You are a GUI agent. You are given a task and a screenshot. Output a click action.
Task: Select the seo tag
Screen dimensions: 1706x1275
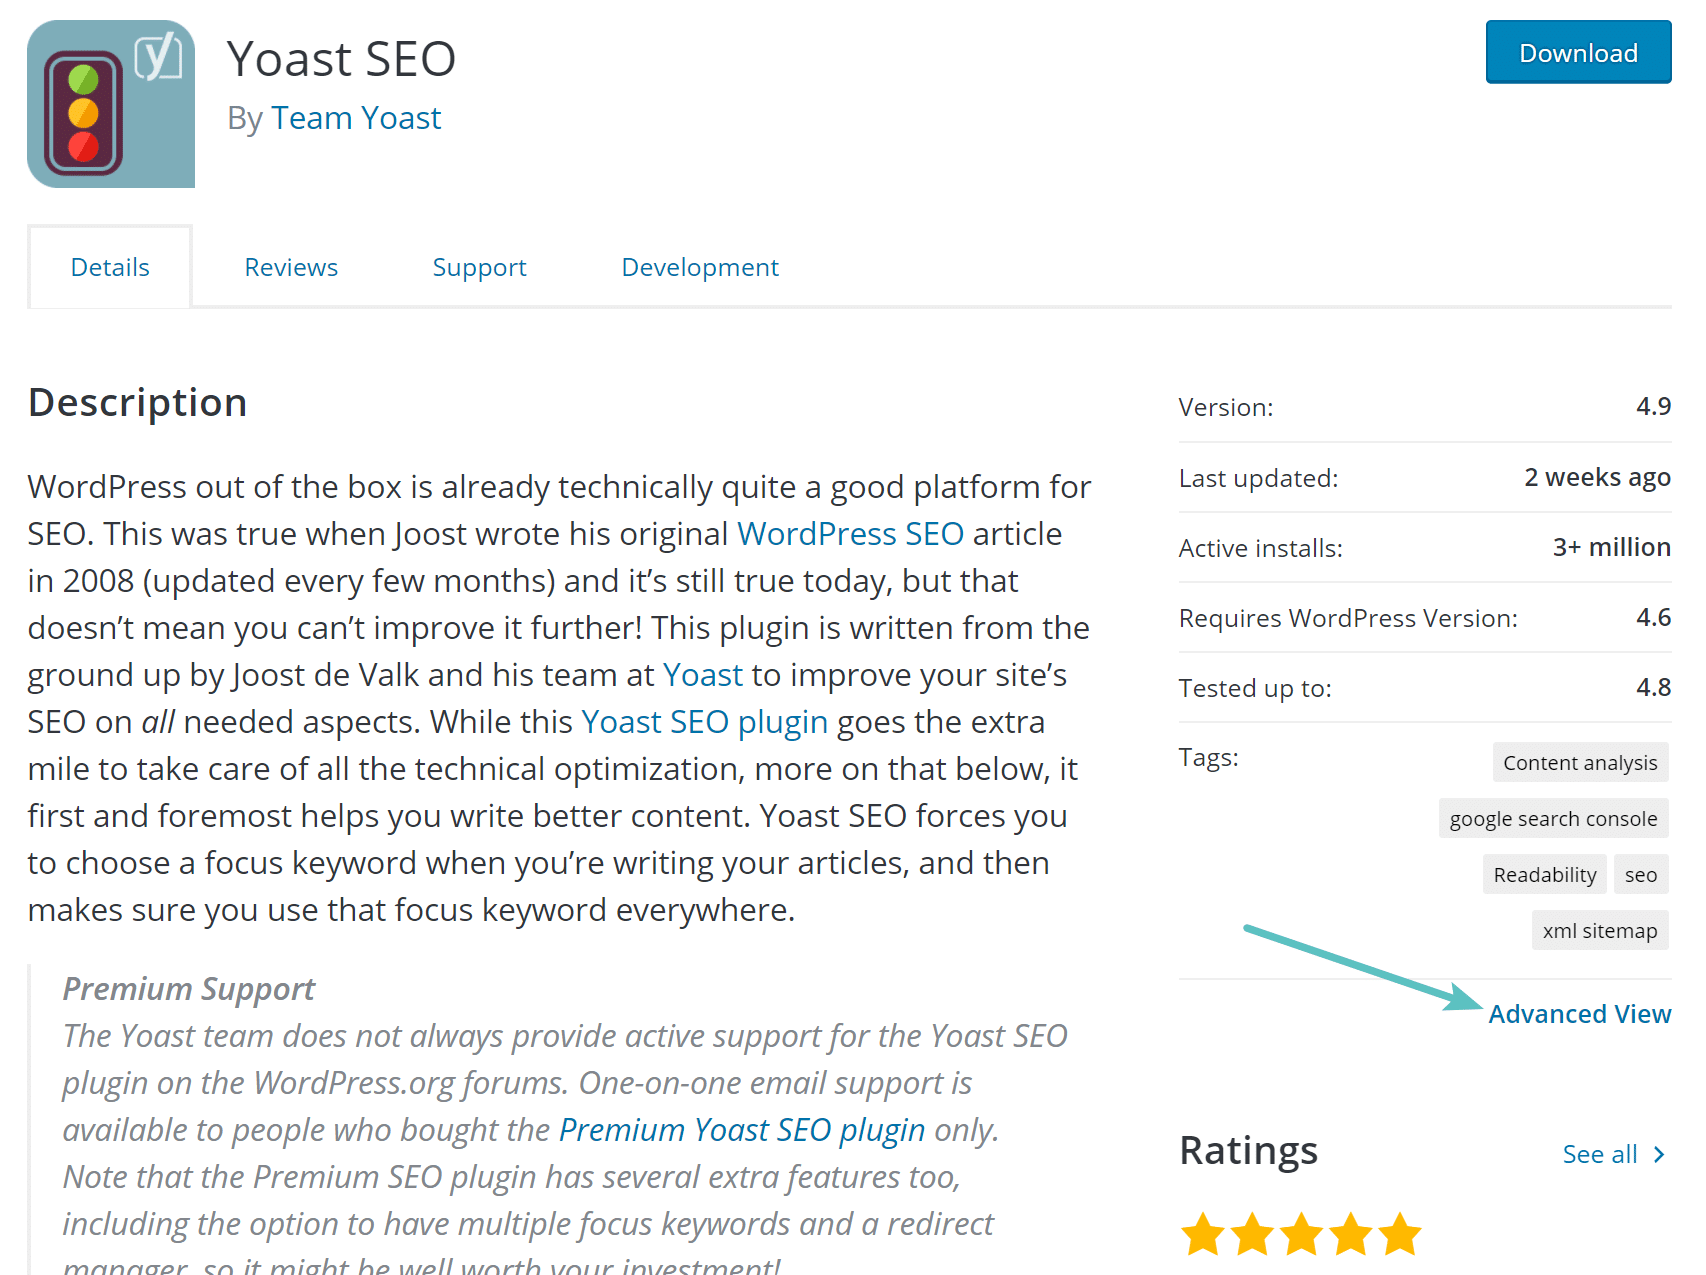1641,874
